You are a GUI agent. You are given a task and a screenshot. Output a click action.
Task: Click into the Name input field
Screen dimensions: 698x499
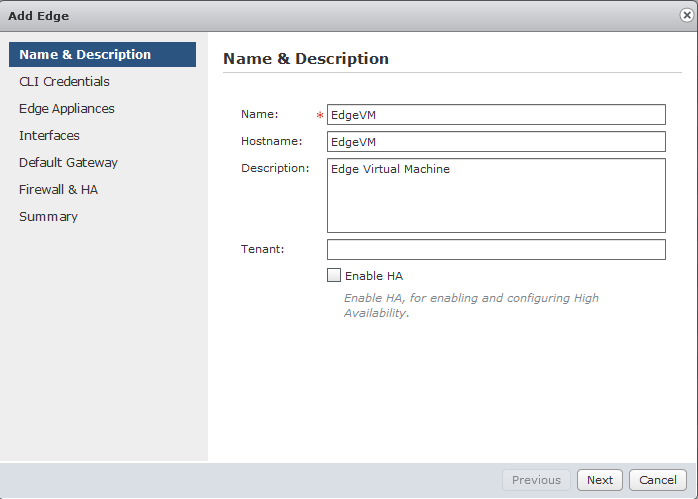tap(495, 115)
